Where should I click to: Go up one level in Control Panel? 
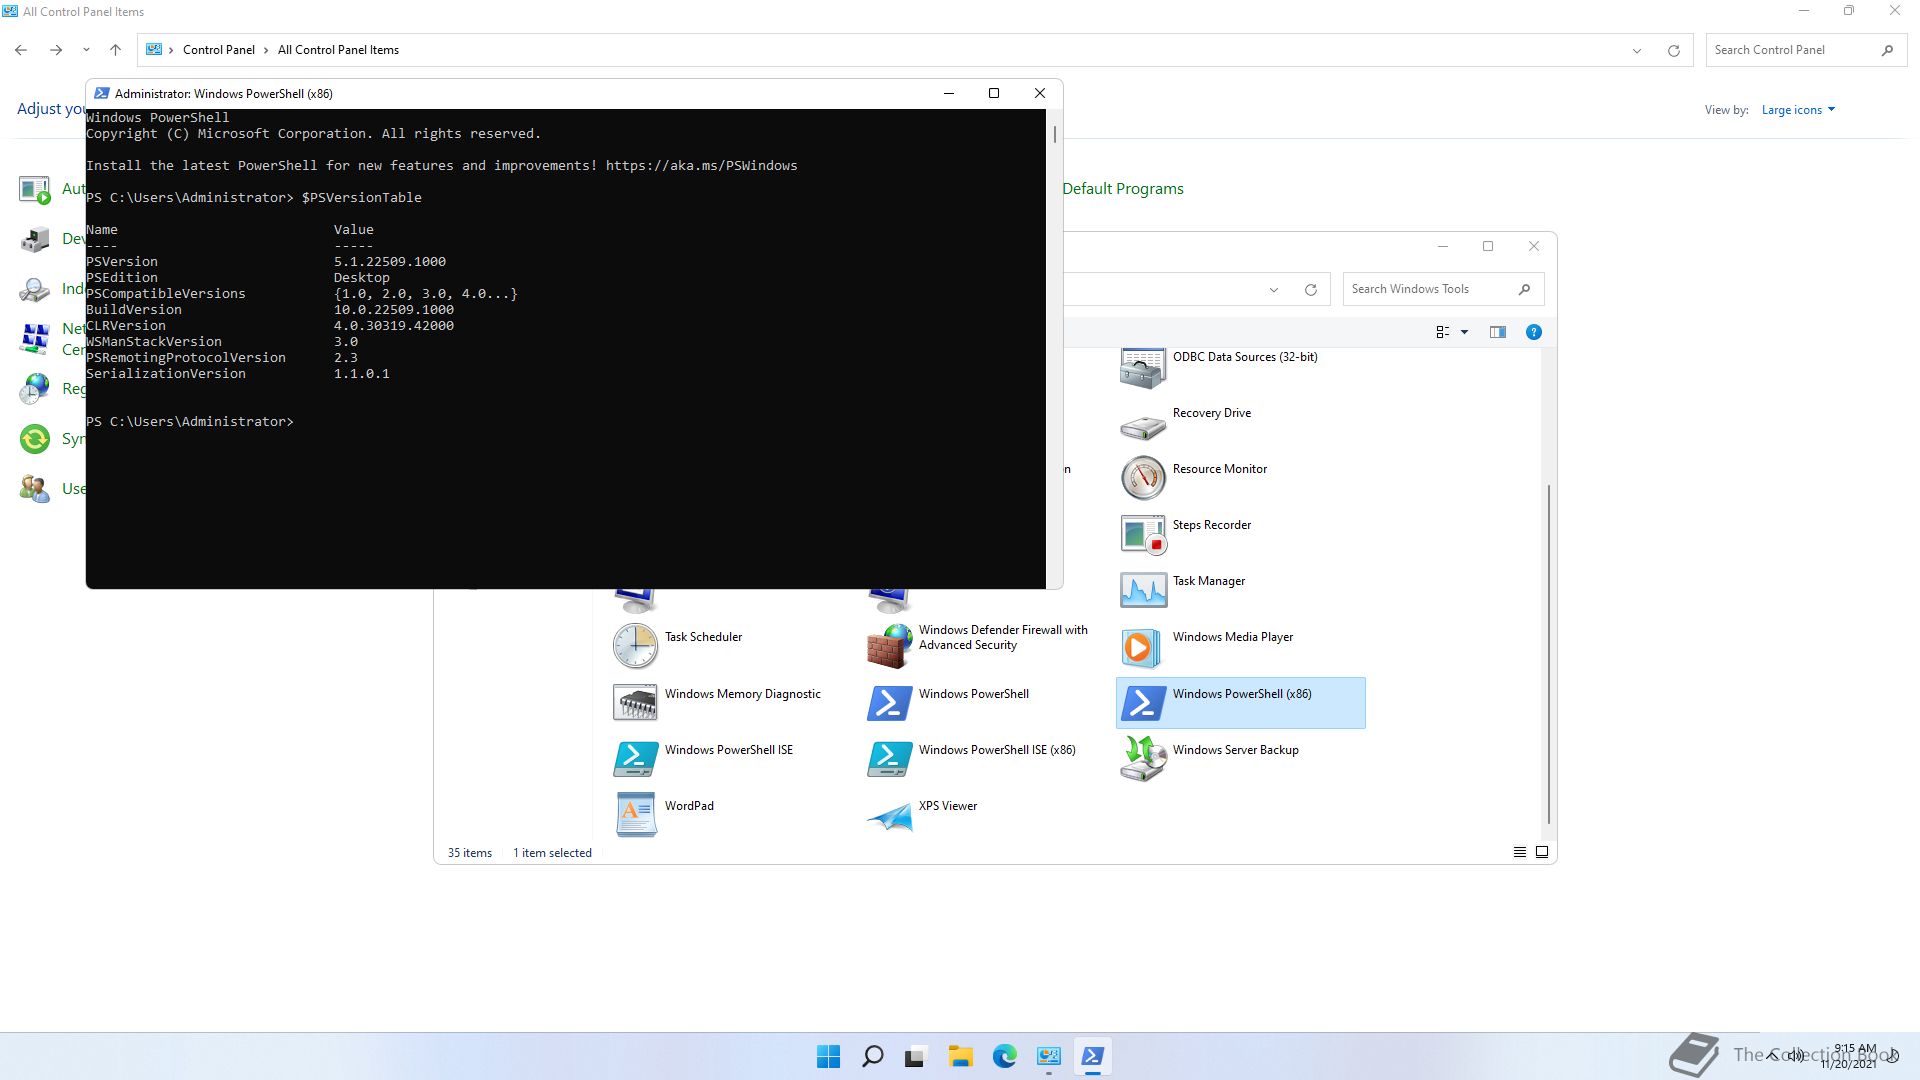click(x=115, y=50)
